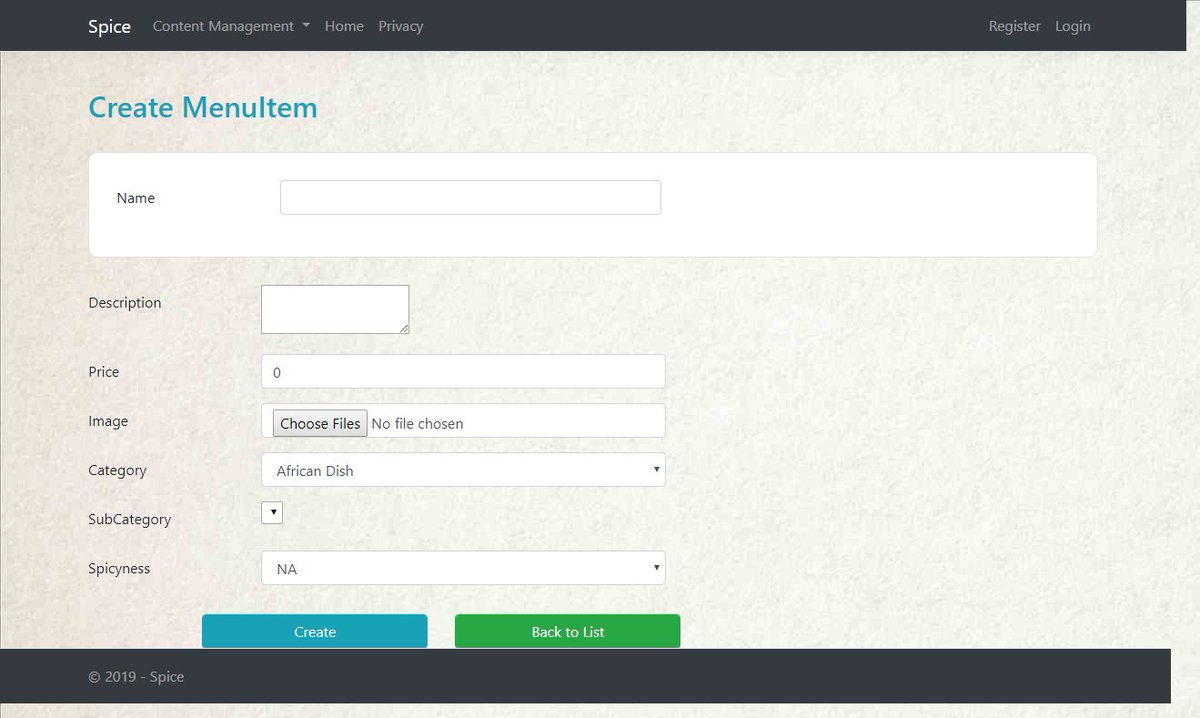Open the Login link

tap(1073, 26)
